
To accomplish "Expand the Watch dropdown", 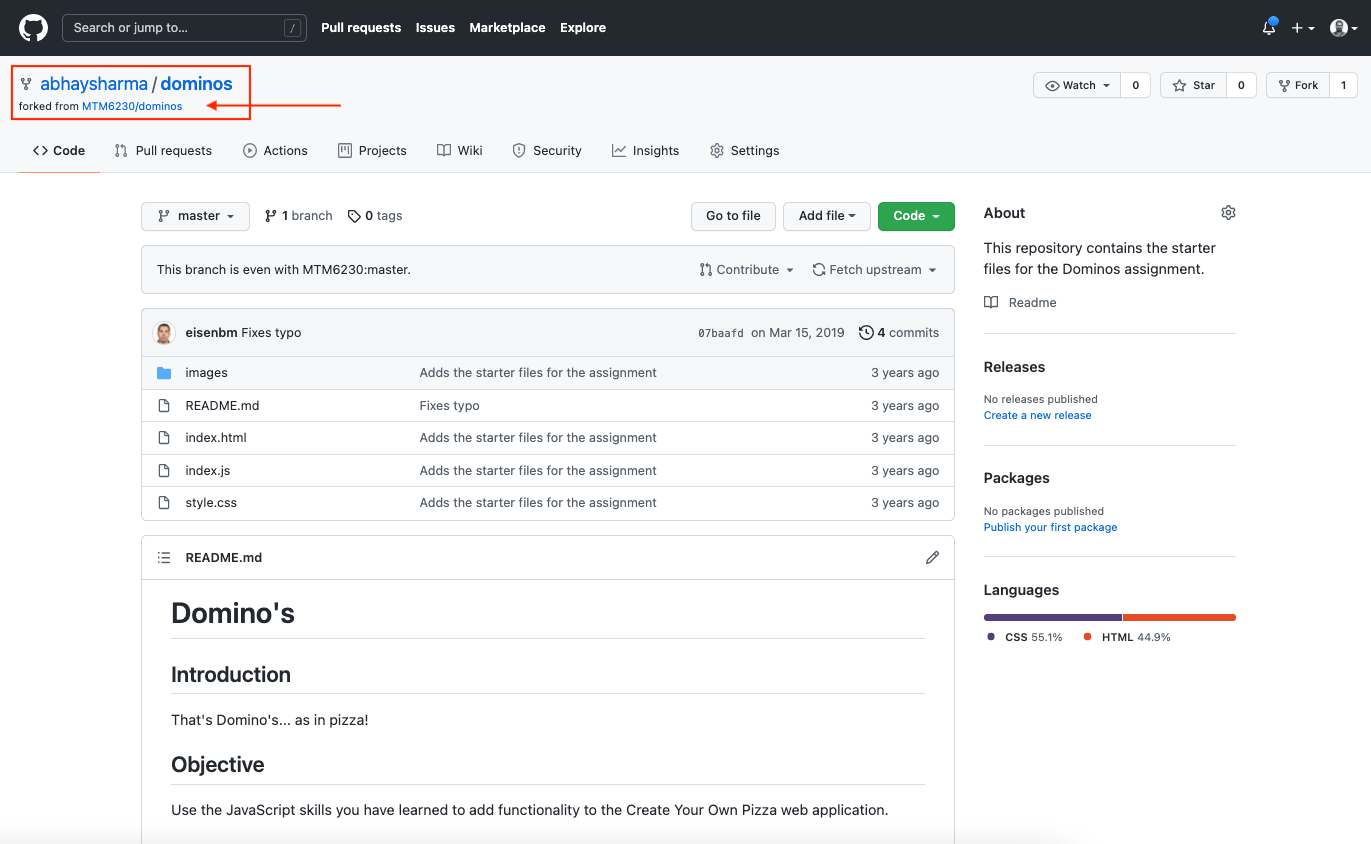I will point(1077,86).
